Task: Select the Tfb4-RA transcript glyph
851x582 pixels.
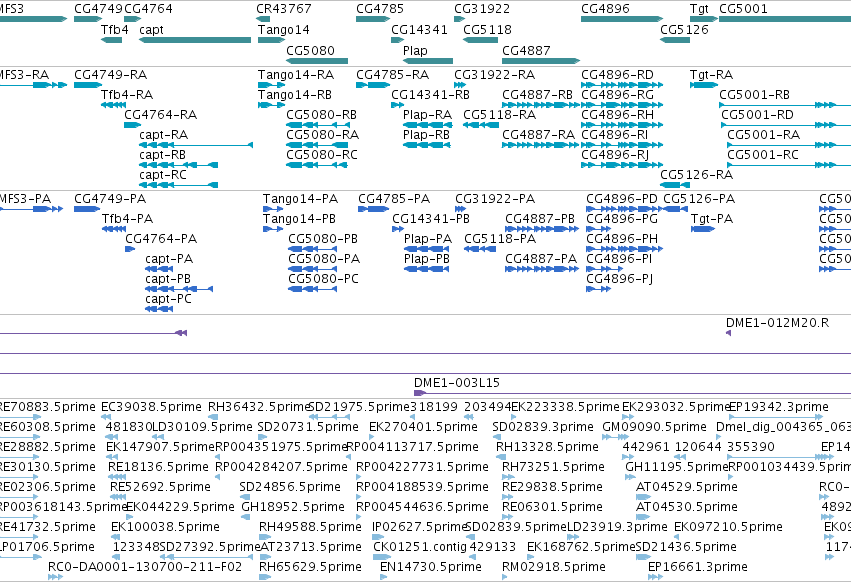Action: (113, 105)
